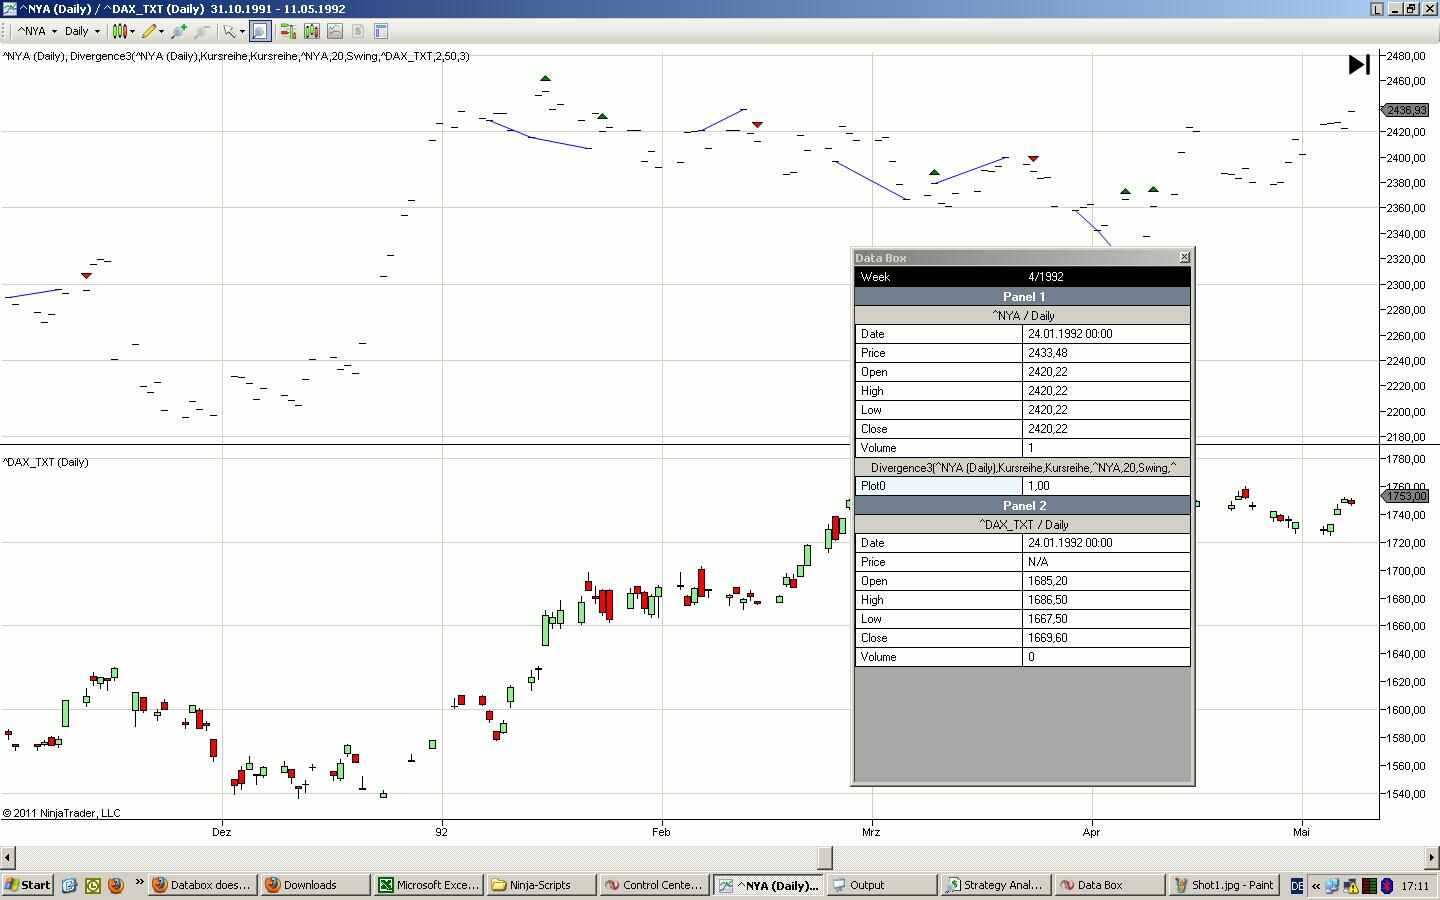Close the Data Box window

coord(1184,257)
